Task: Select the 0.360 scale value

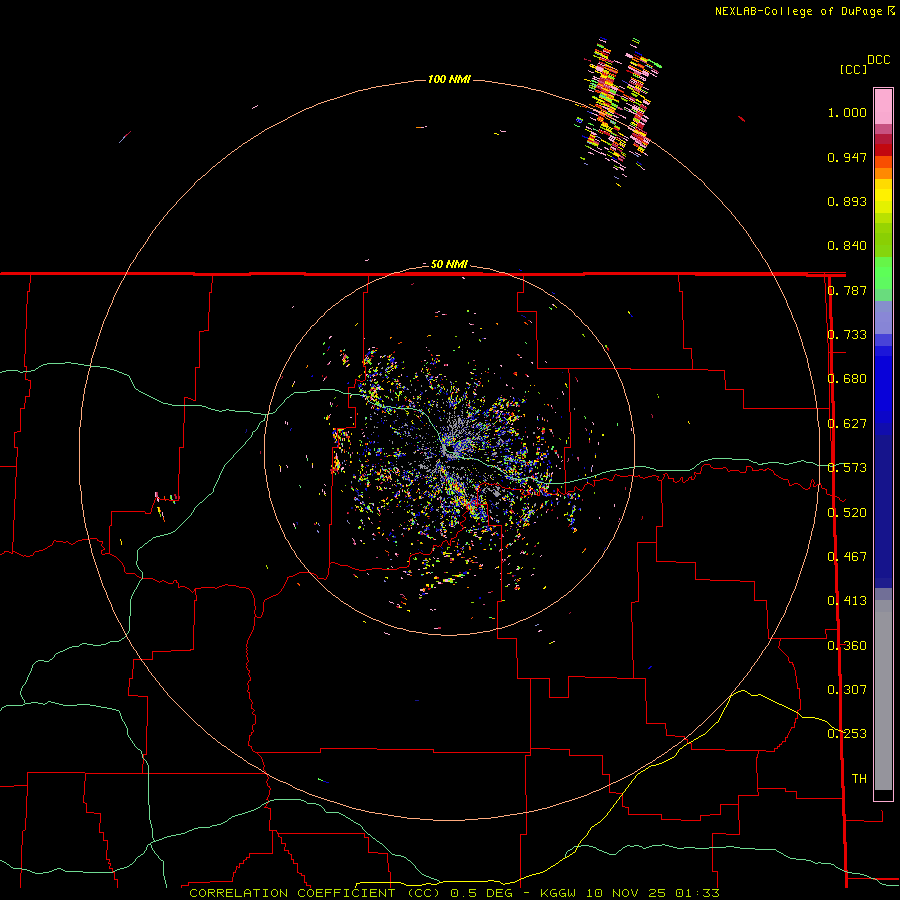Action: coord(847,646)
